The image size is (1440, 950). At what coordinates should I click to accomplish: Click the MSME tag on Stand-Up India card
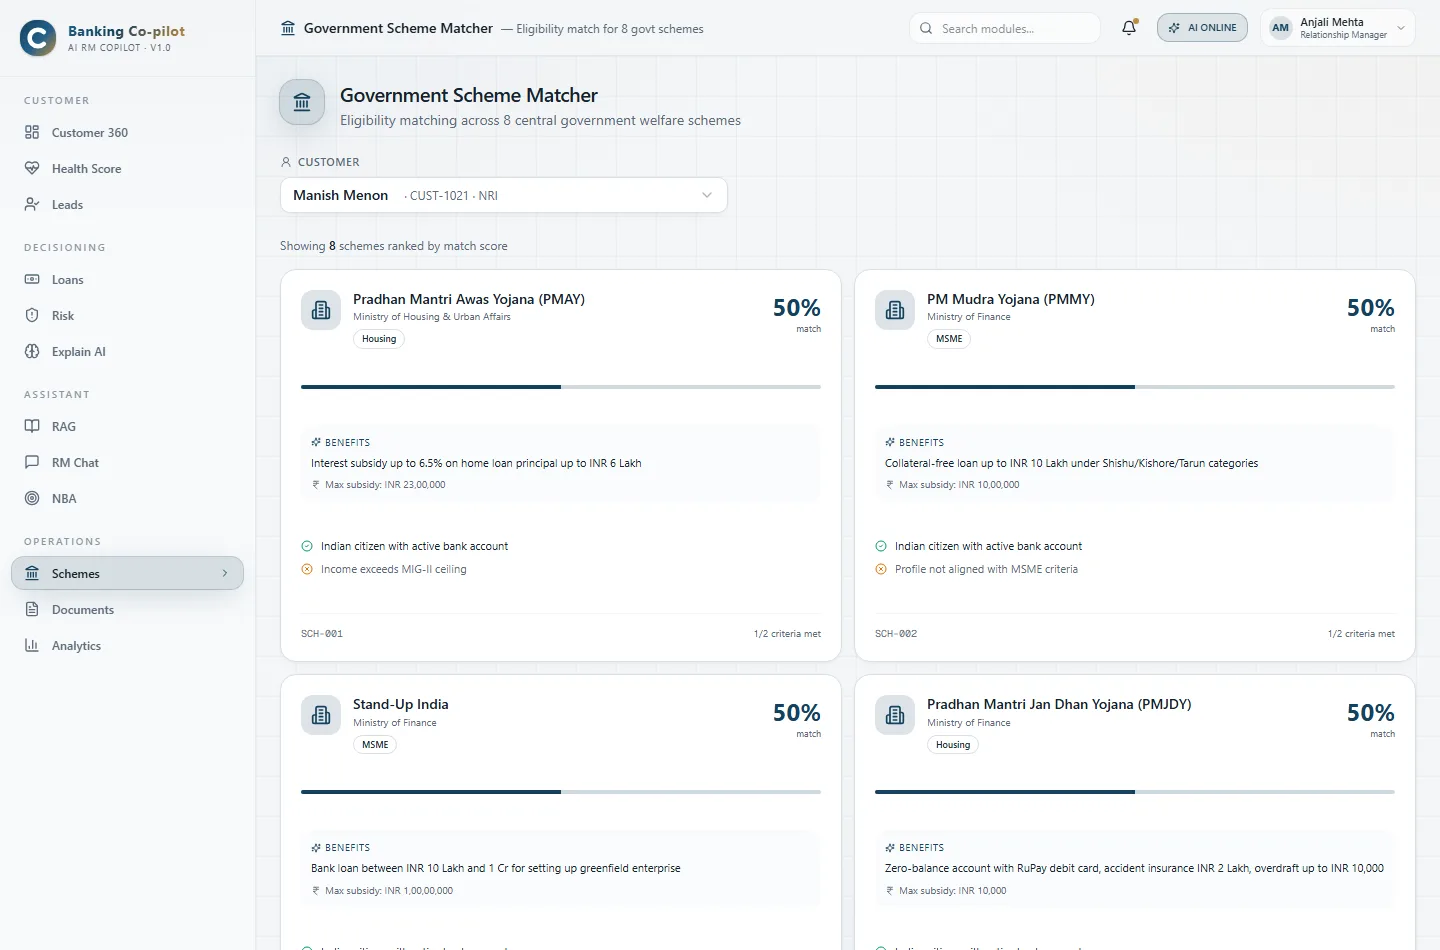coord(375,745)
